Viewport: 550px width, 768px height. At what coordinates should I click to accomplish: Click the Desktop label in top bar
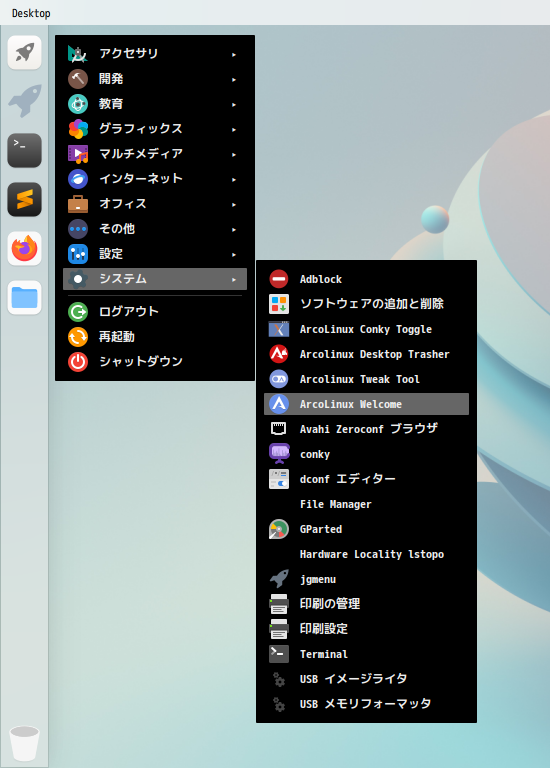31,13
